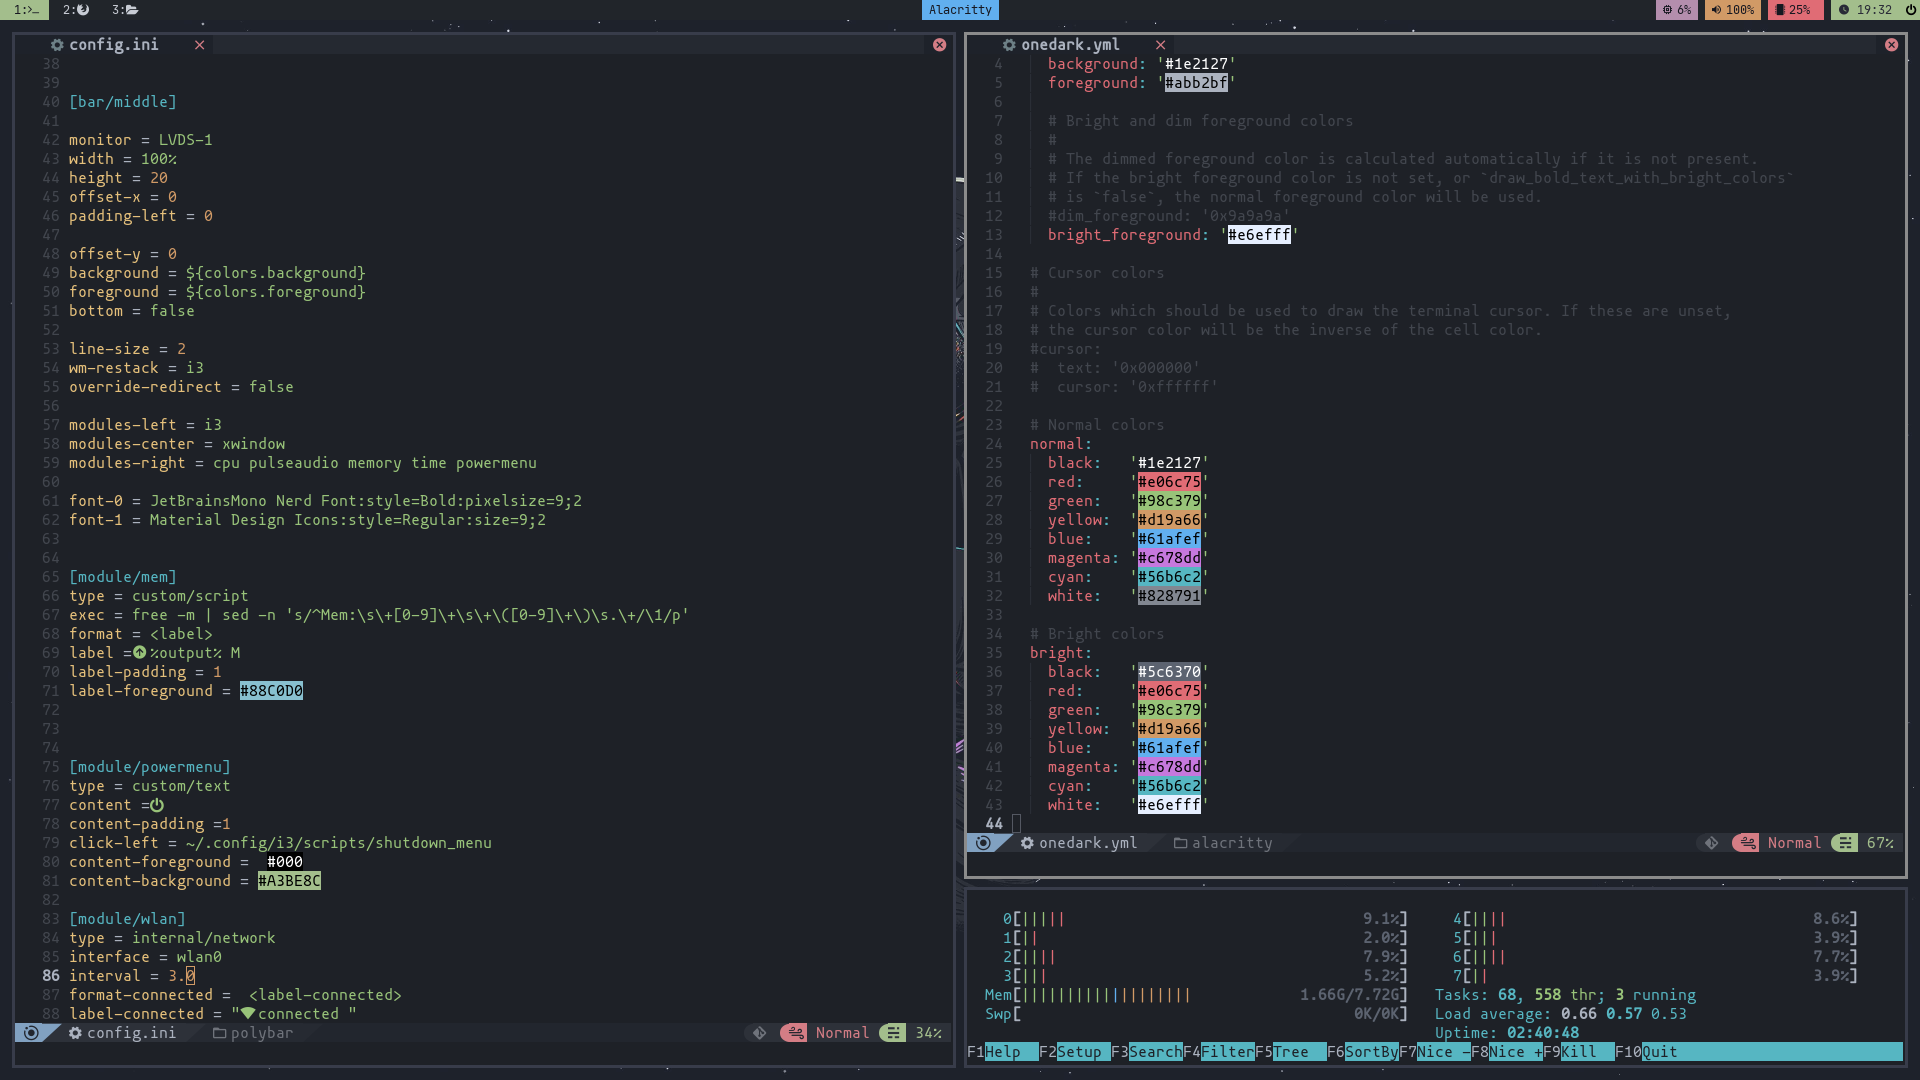Click the memory icon on the label line 69
The width and height of the screenshot is (1920, 1080).
tap(139, 653)
